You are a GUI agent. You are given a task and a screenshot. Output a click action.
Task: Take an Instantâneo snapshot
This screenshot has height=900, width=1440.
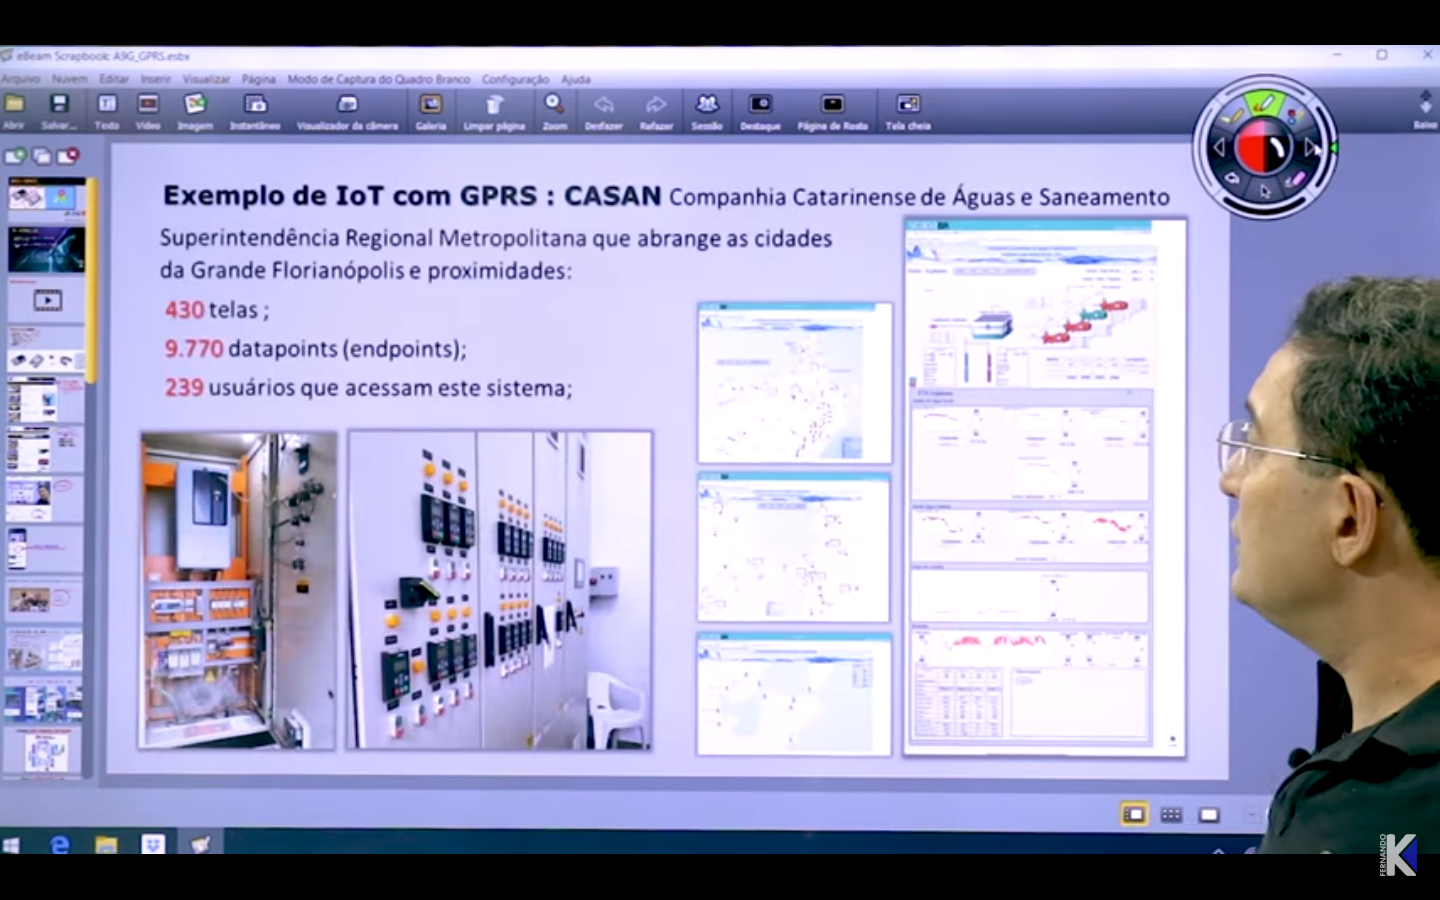[x=255, y=110]
